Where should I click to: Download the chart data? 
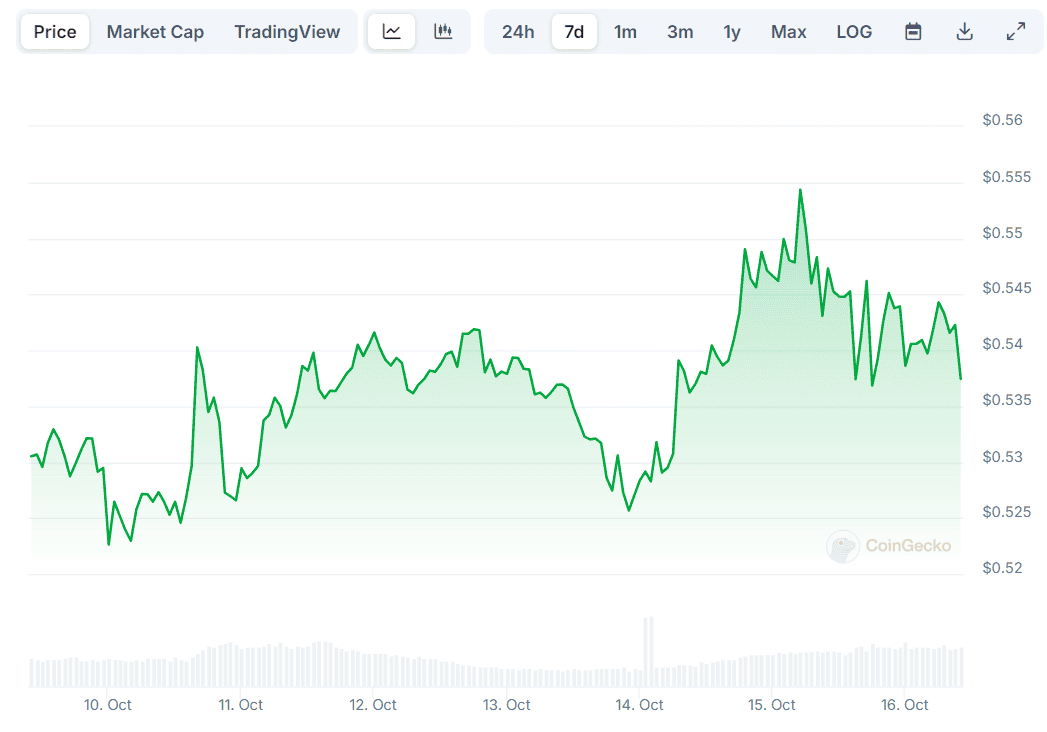(964, 31)
